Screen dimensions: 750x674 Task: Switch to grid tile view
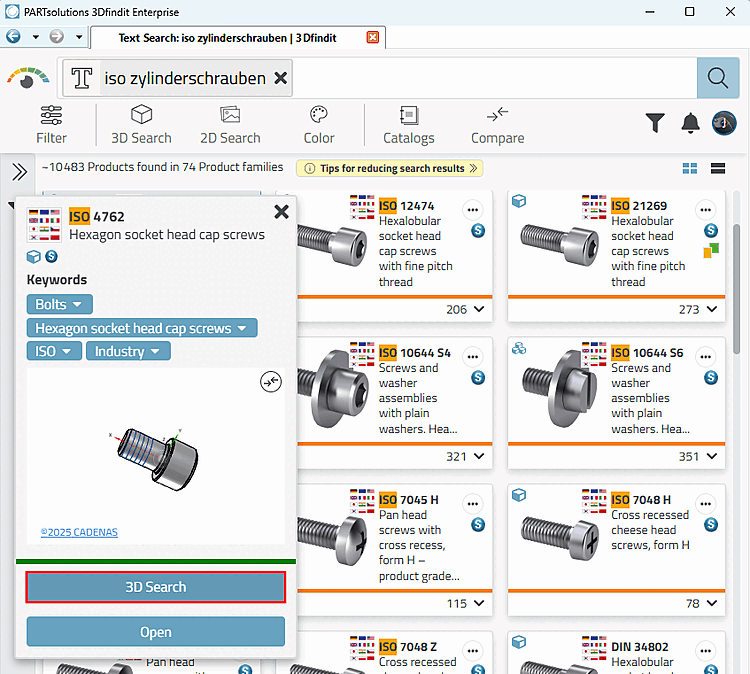(x=690, y=168)
